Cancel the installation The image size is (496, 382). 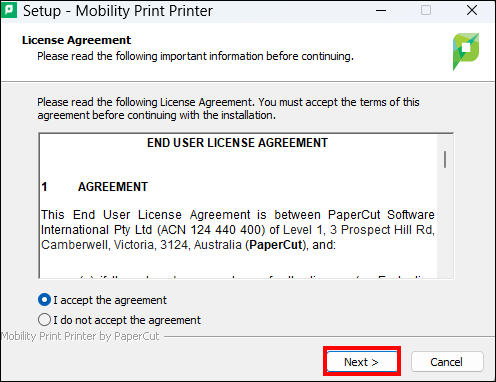point(447,362)
